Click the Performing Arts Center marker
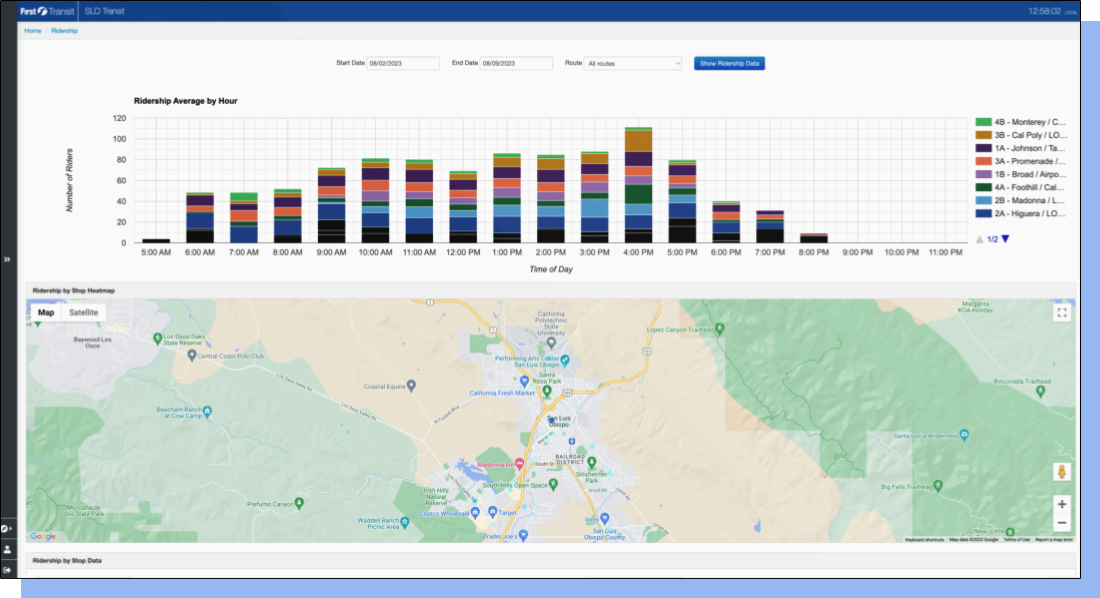 (x=565, y=360)
